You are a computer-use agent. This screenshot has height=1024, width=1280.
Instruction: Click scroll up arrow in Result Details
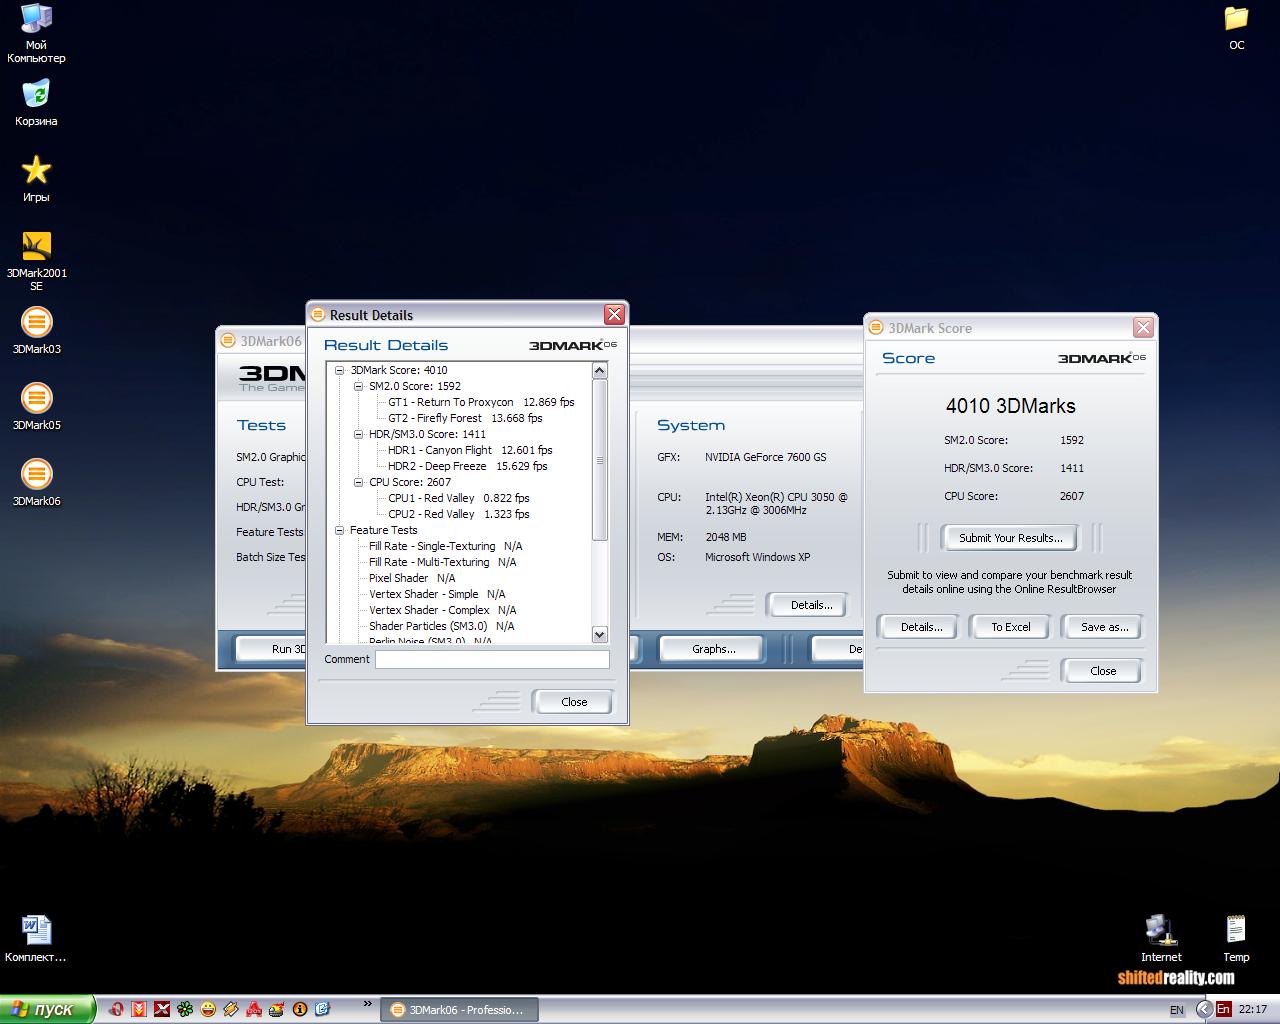pyautogui.click(x=600, y=371)
